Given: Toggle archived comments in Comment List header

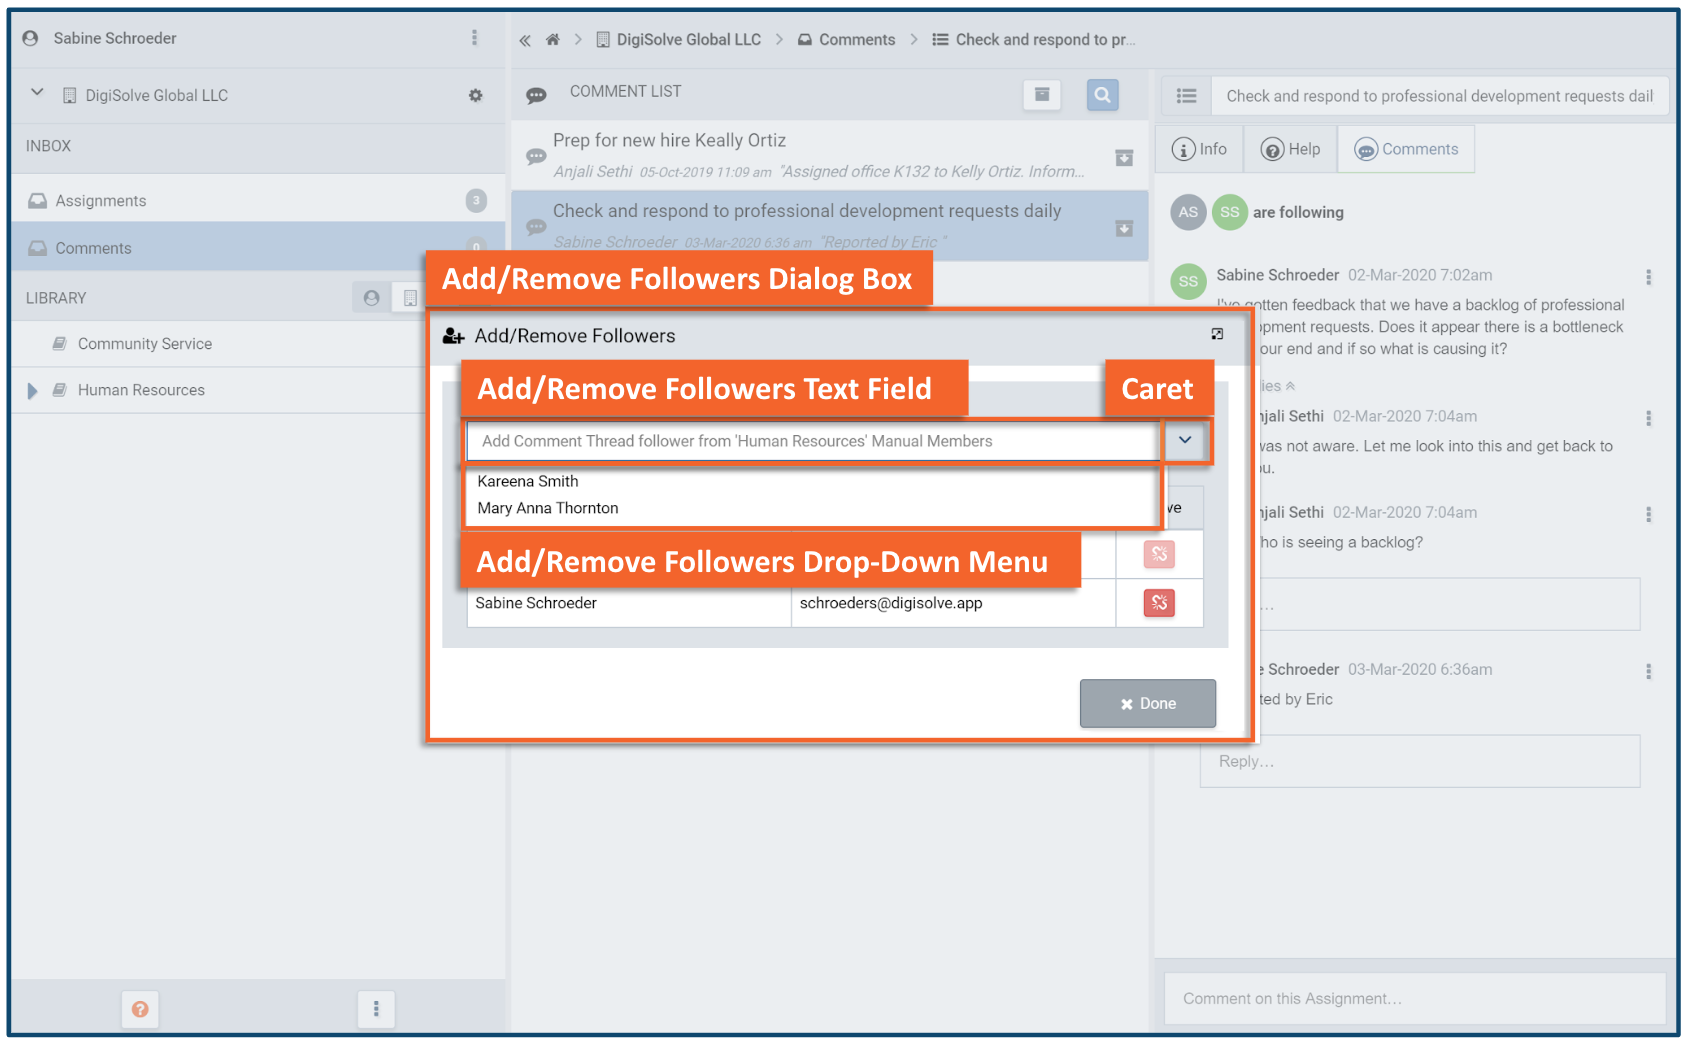Looking at the screenshot, I should (x=1042, y=94).
